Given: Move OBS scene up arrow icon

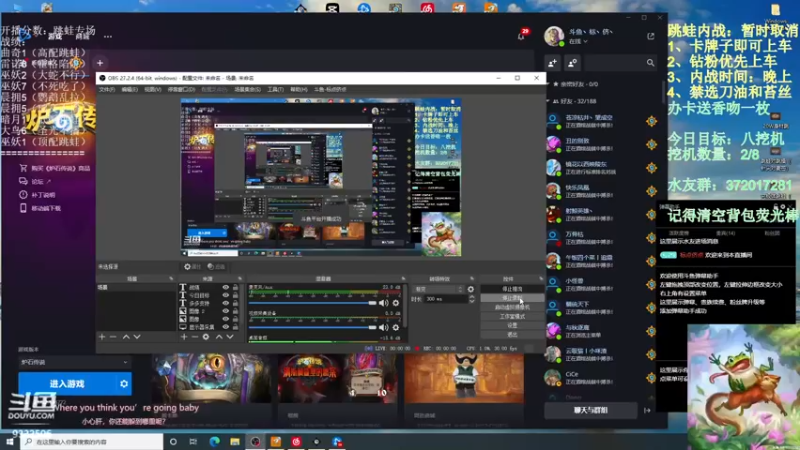Looking at the screenshot, I should pos(126,337).
